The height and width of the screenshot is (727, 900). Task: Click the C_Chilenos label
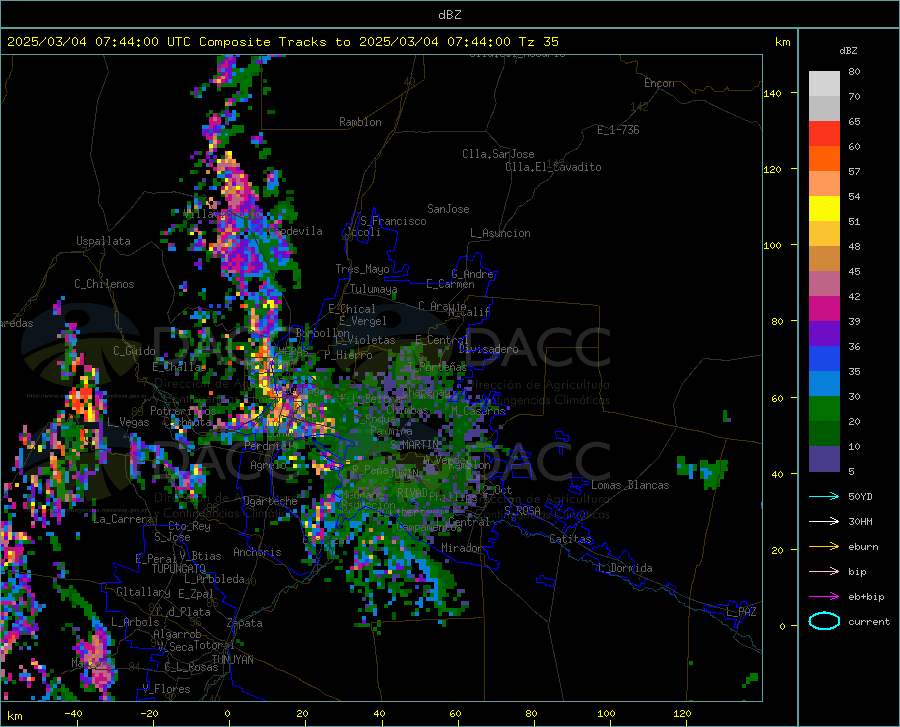tap(104, 284)
